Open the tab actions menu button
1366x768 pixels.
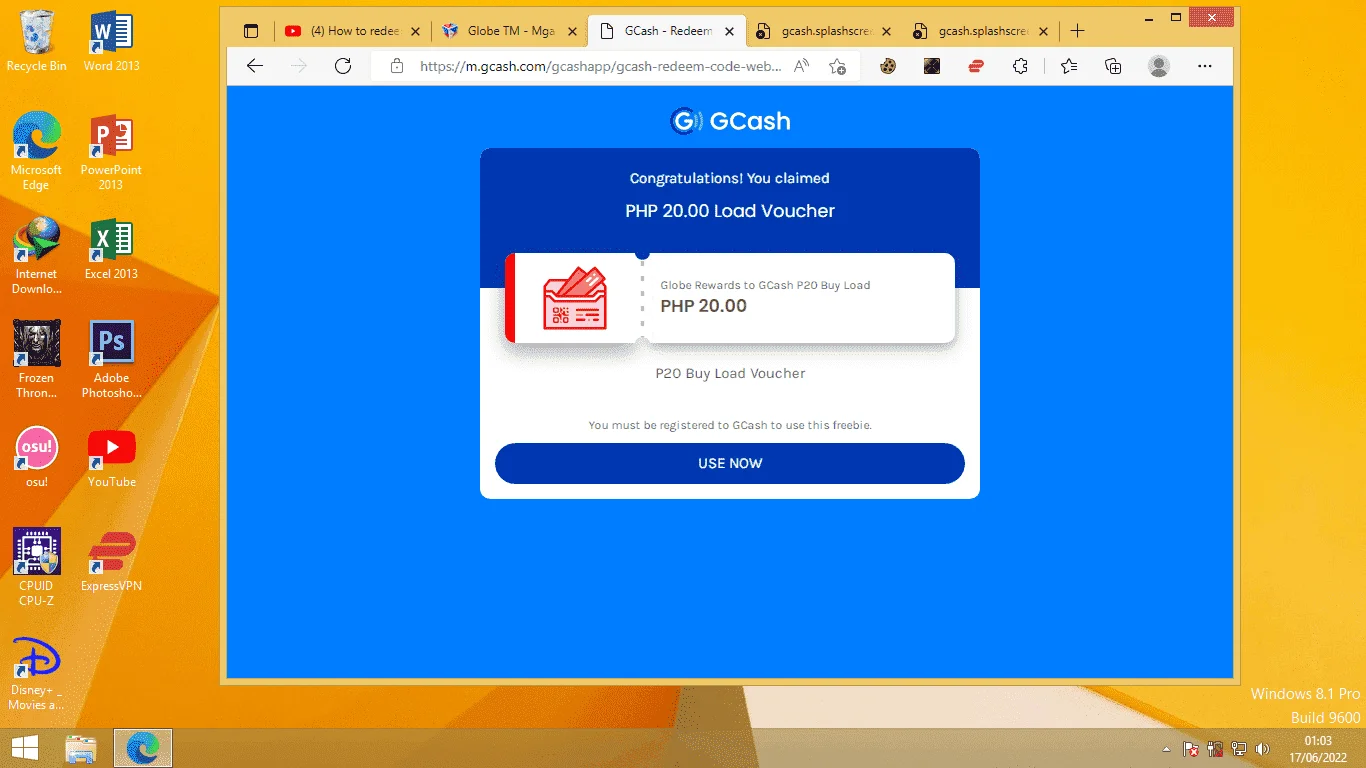pos(251,31)
